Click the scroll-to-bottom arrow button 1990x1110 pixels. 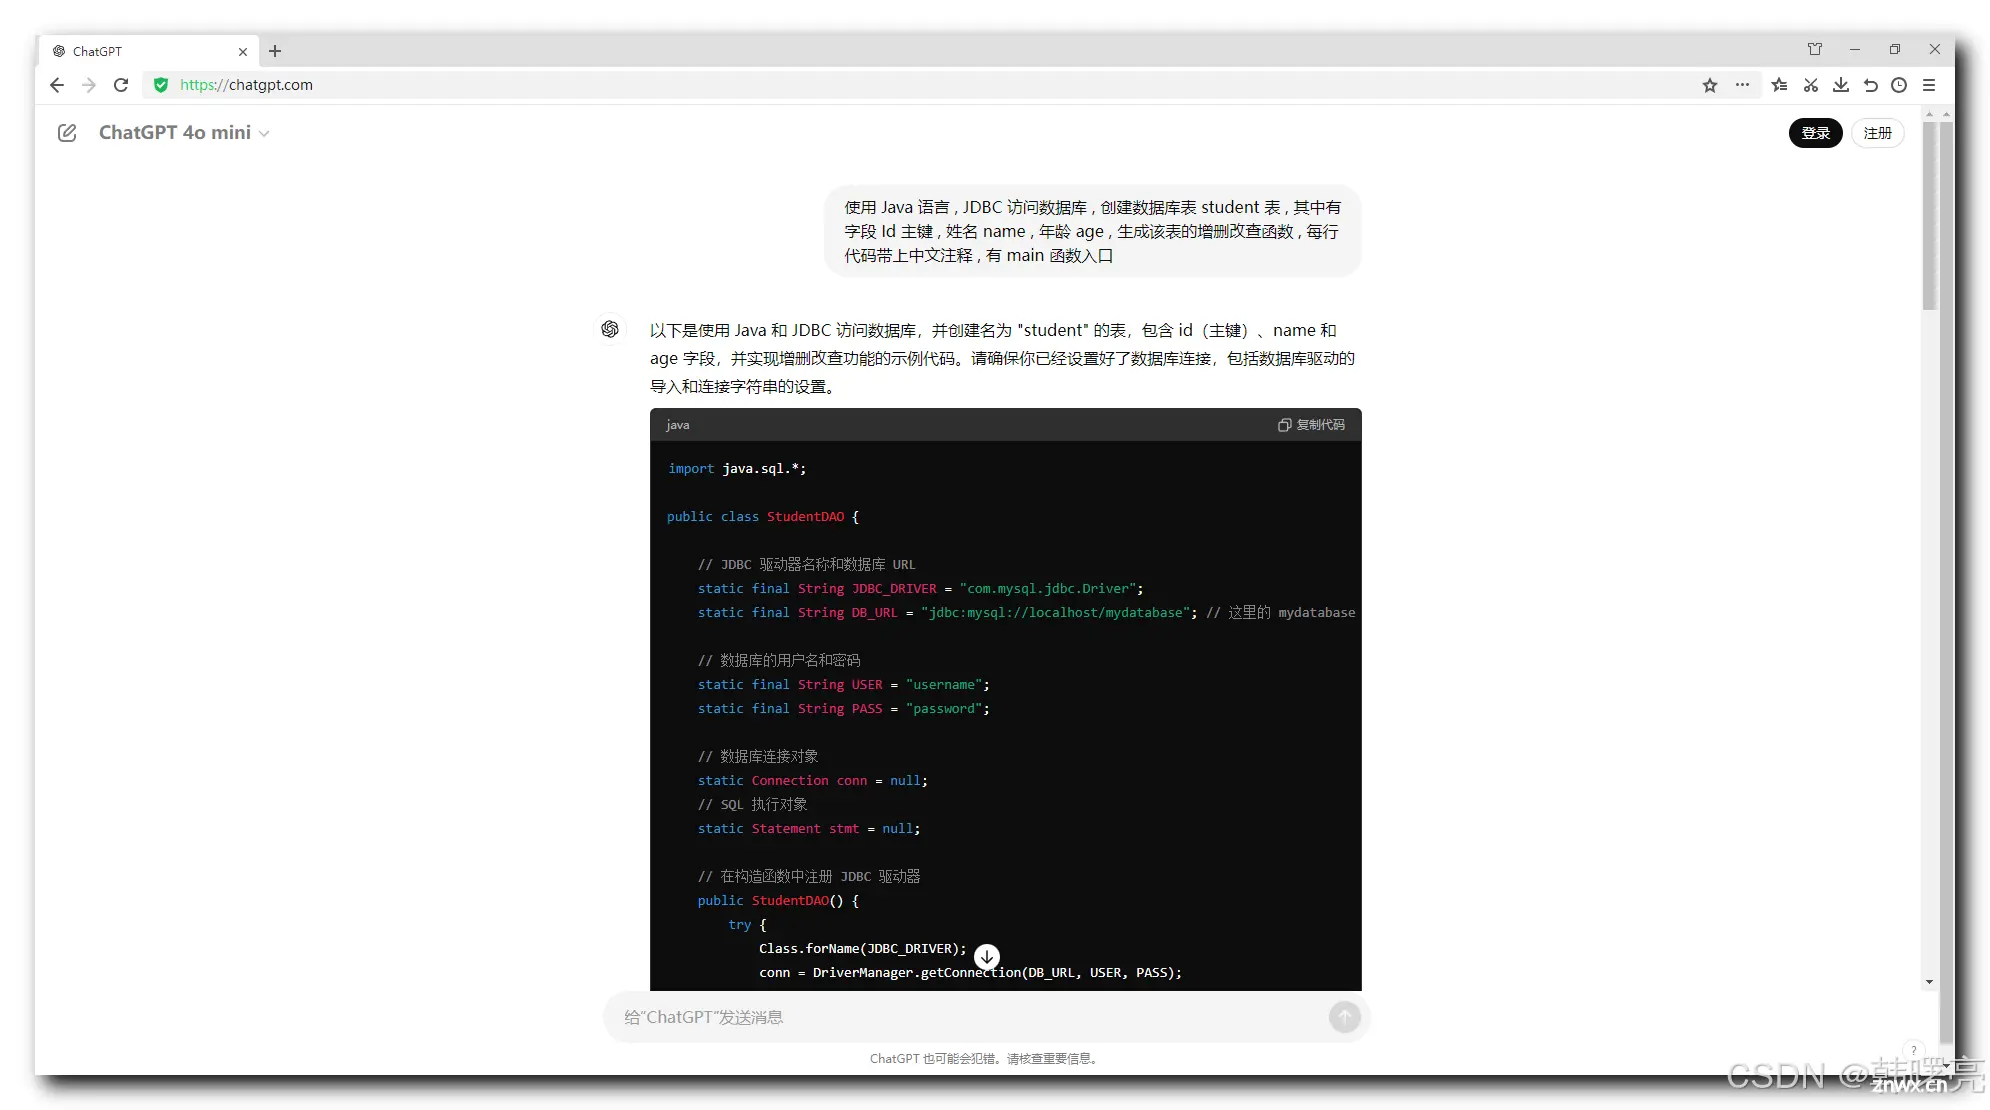coord(987,956)
